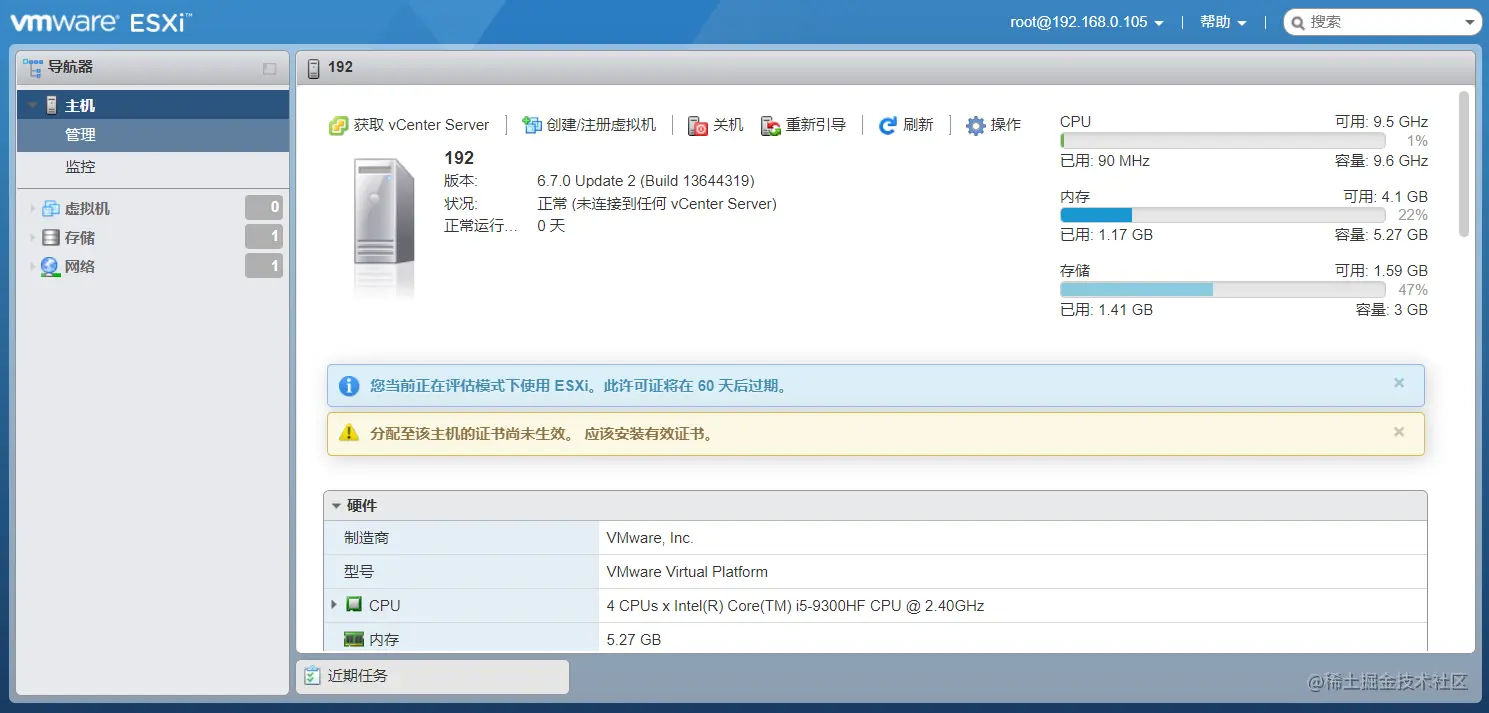Click the 虚拟机 virtual machines icon
1489x713 pixels.
point(50,208)
